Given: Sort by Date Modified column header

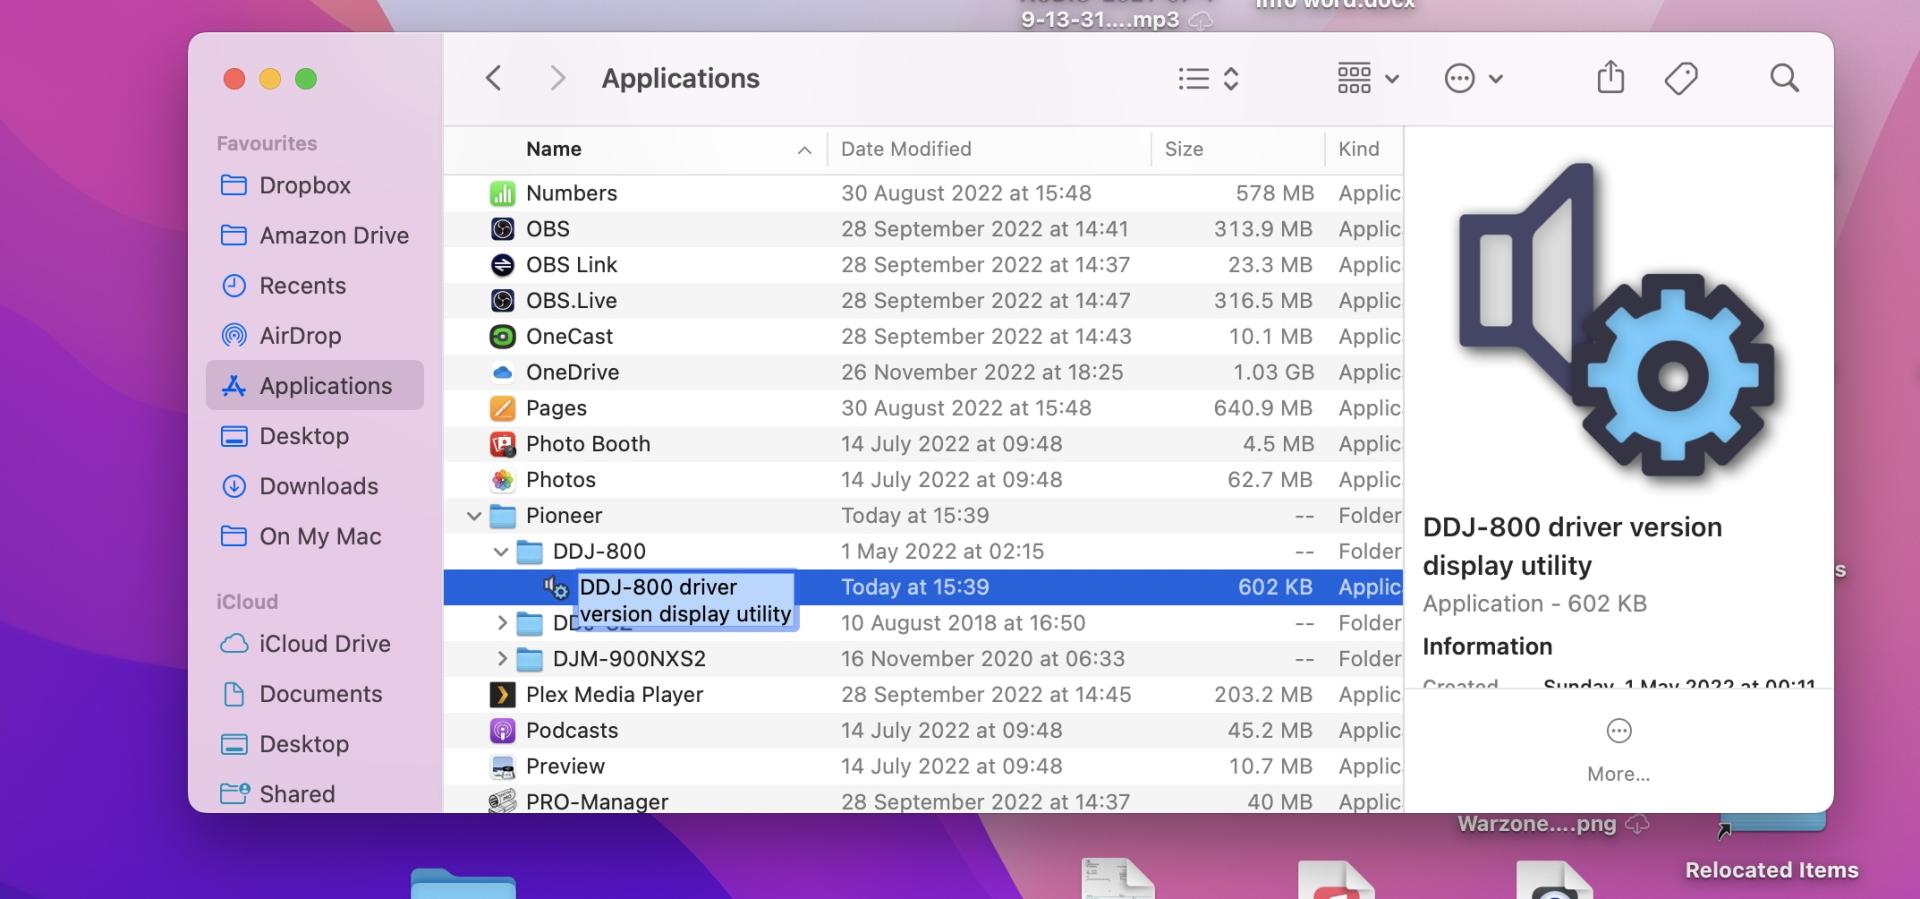Looking at the screenshot, I should coord(906,149).
